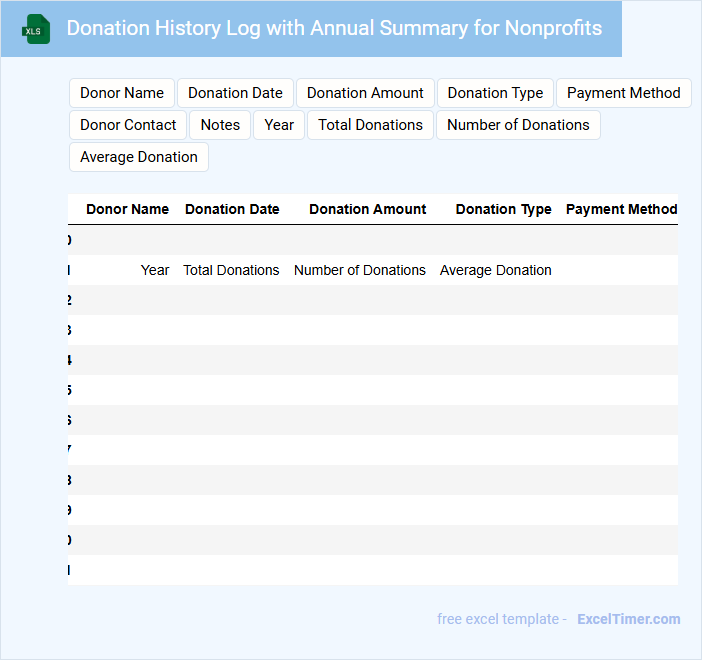Click the Donation Date column header
Image resolution: width=702 pixels, height=660 pixels.
[232, 209]
